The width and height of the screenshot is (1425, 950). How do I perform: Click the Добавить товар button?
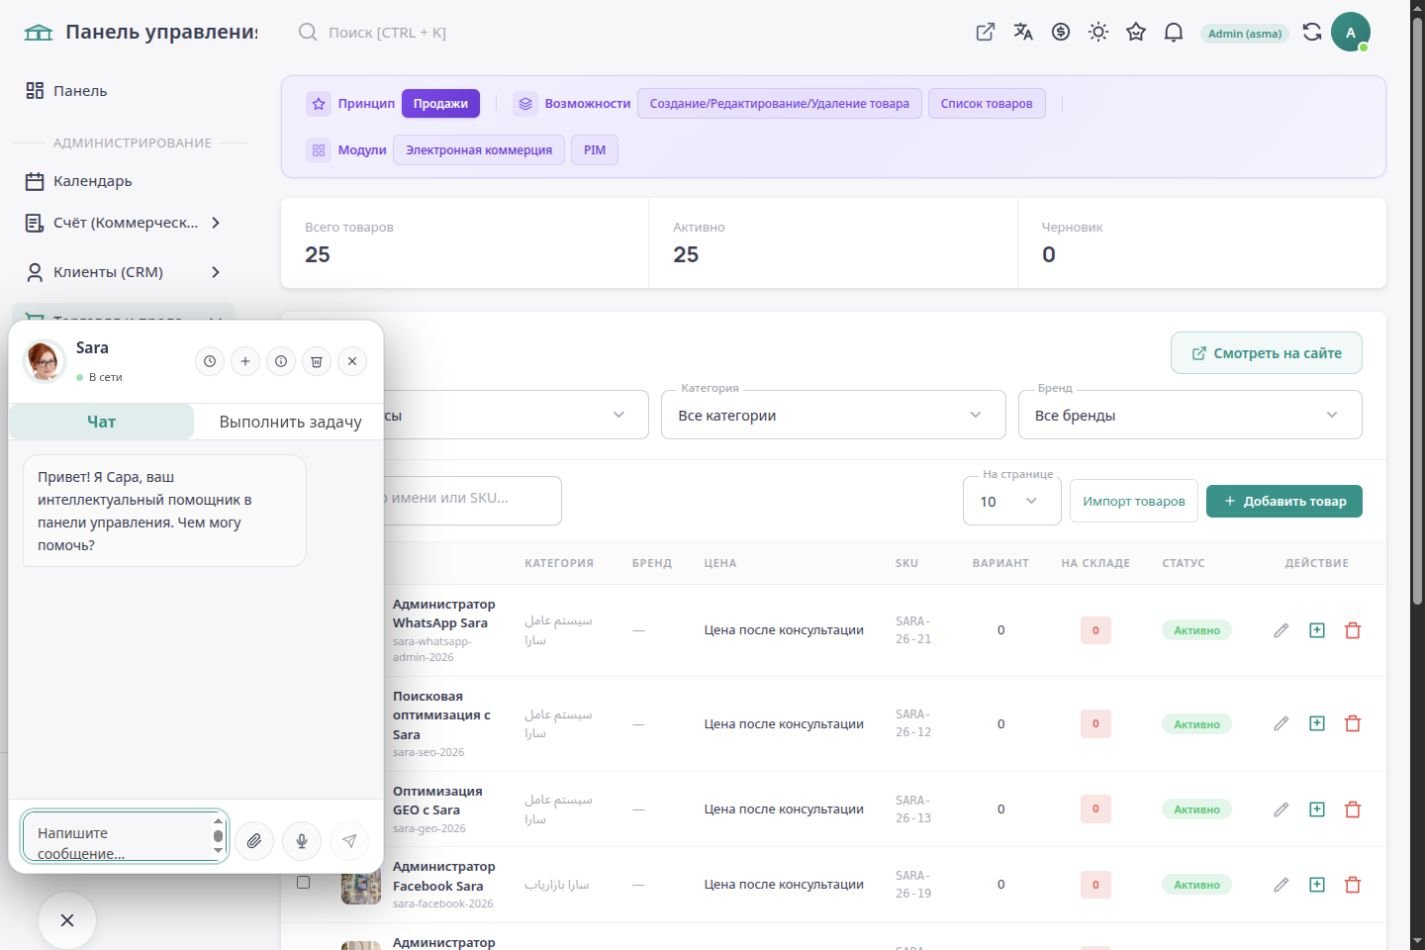1284,501
